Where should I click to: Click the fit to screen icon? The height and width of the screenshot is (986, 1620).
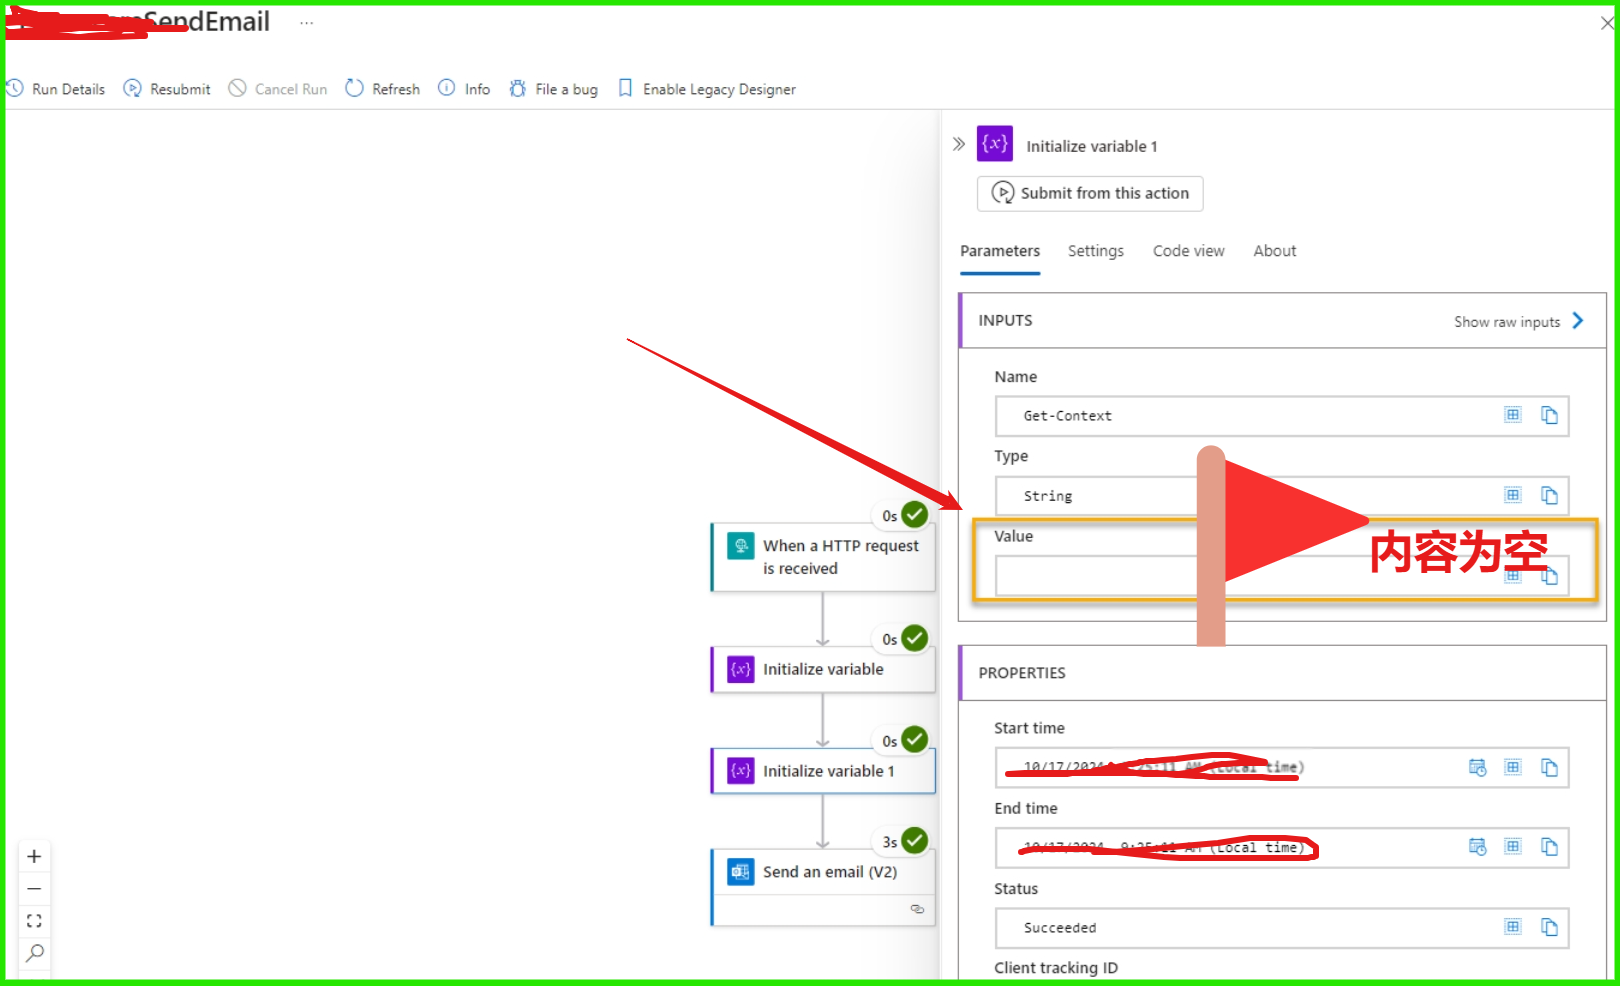coord(34,920)
